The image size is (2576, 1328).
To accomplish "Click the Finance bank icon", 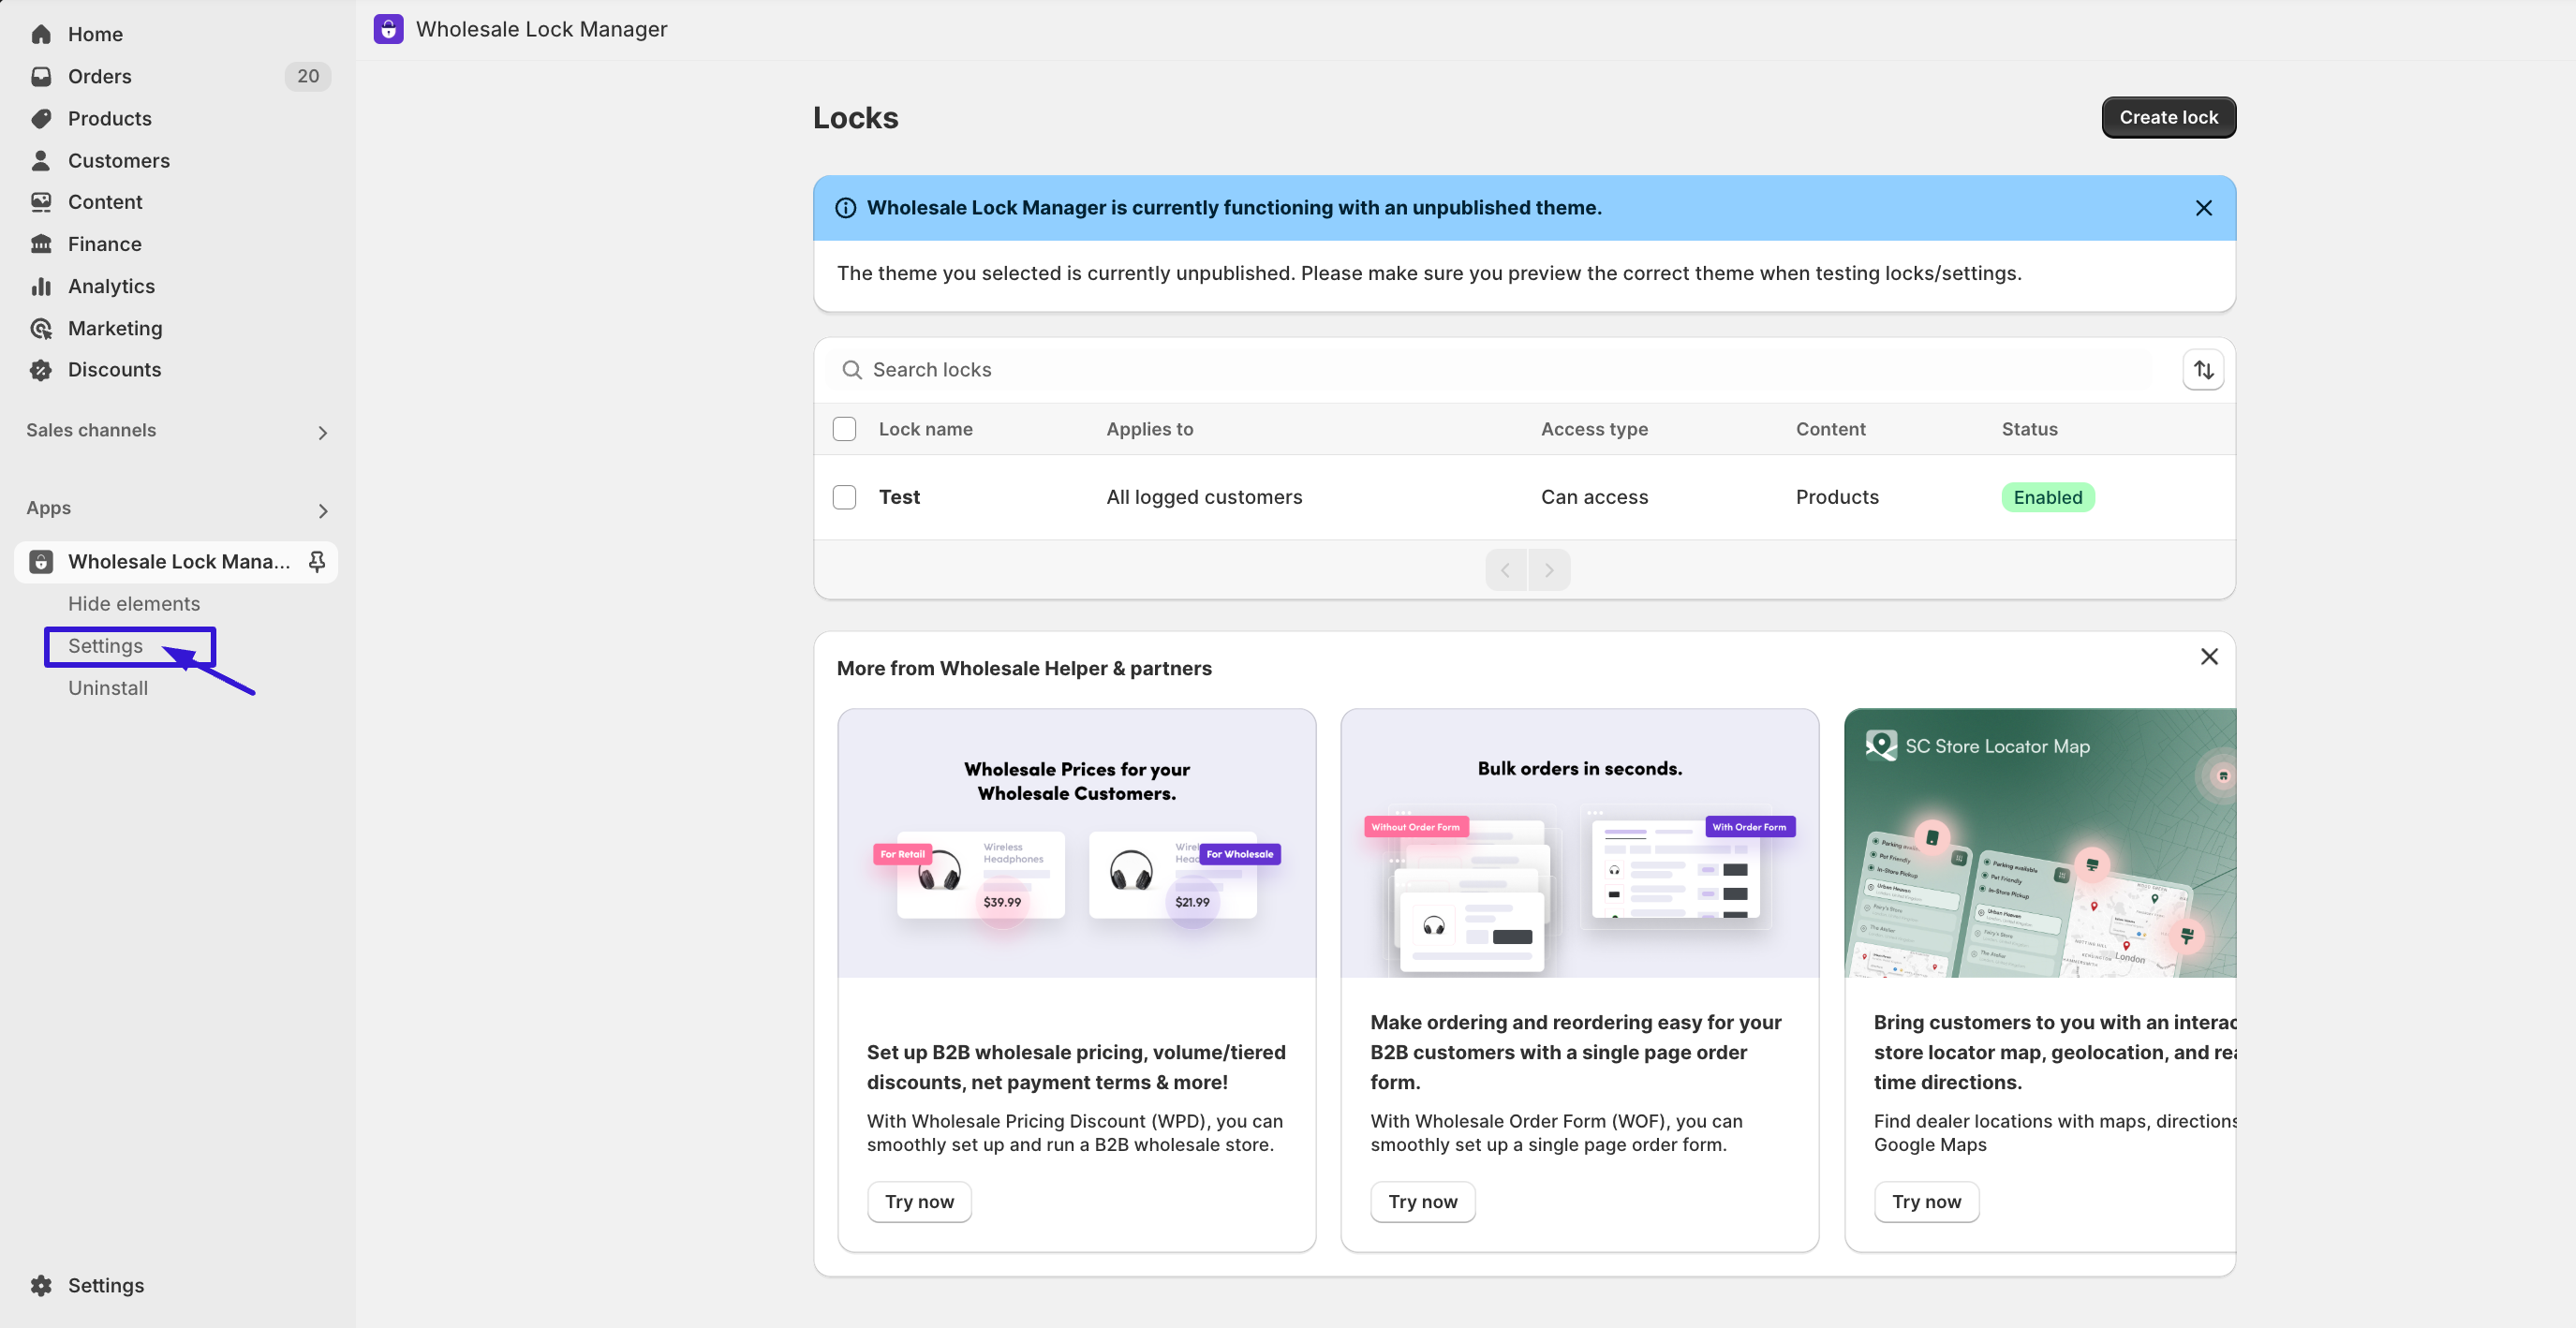I will point(41,244).
